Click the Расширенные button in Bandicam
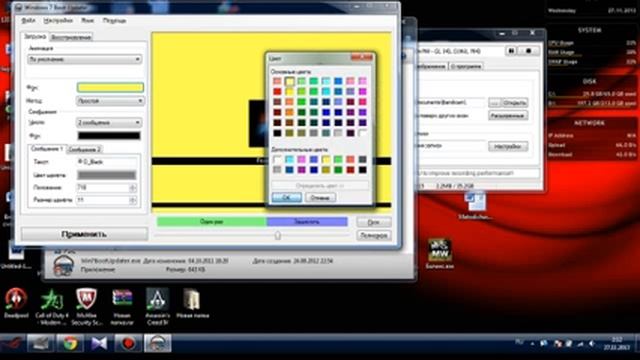This screenshot has height=360, width=640. point(508,116)
